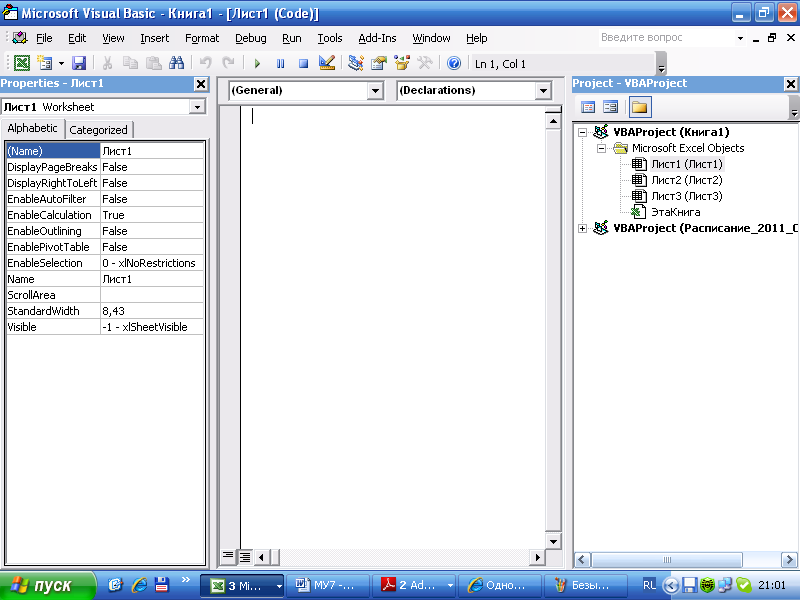Click the Redo arrow icon
800x600 pixels.
[x=228, y=63]
